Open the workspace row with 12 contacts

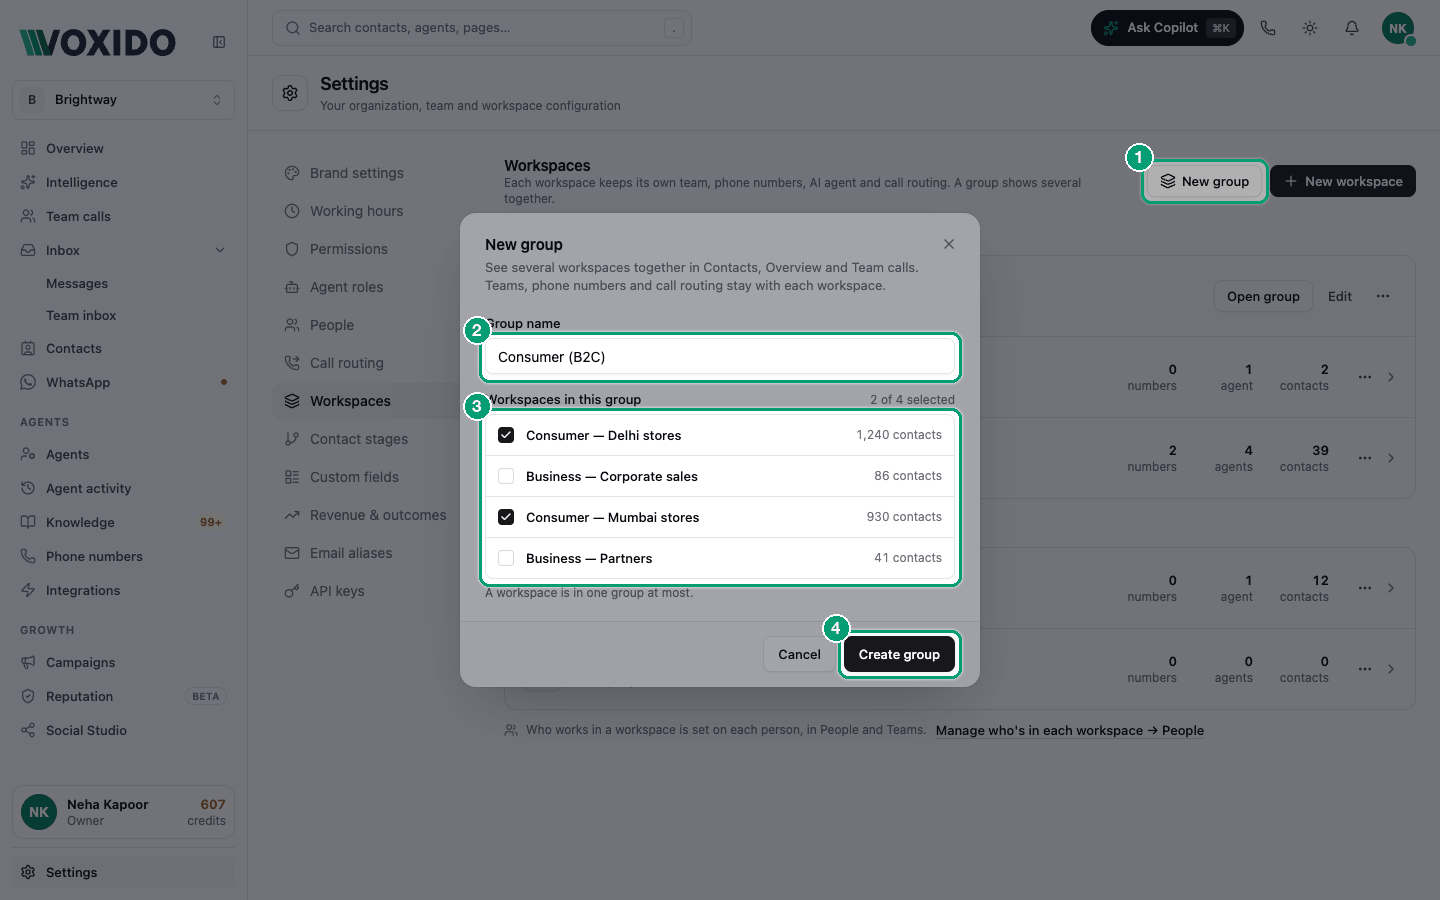(x=1391, y=588)
